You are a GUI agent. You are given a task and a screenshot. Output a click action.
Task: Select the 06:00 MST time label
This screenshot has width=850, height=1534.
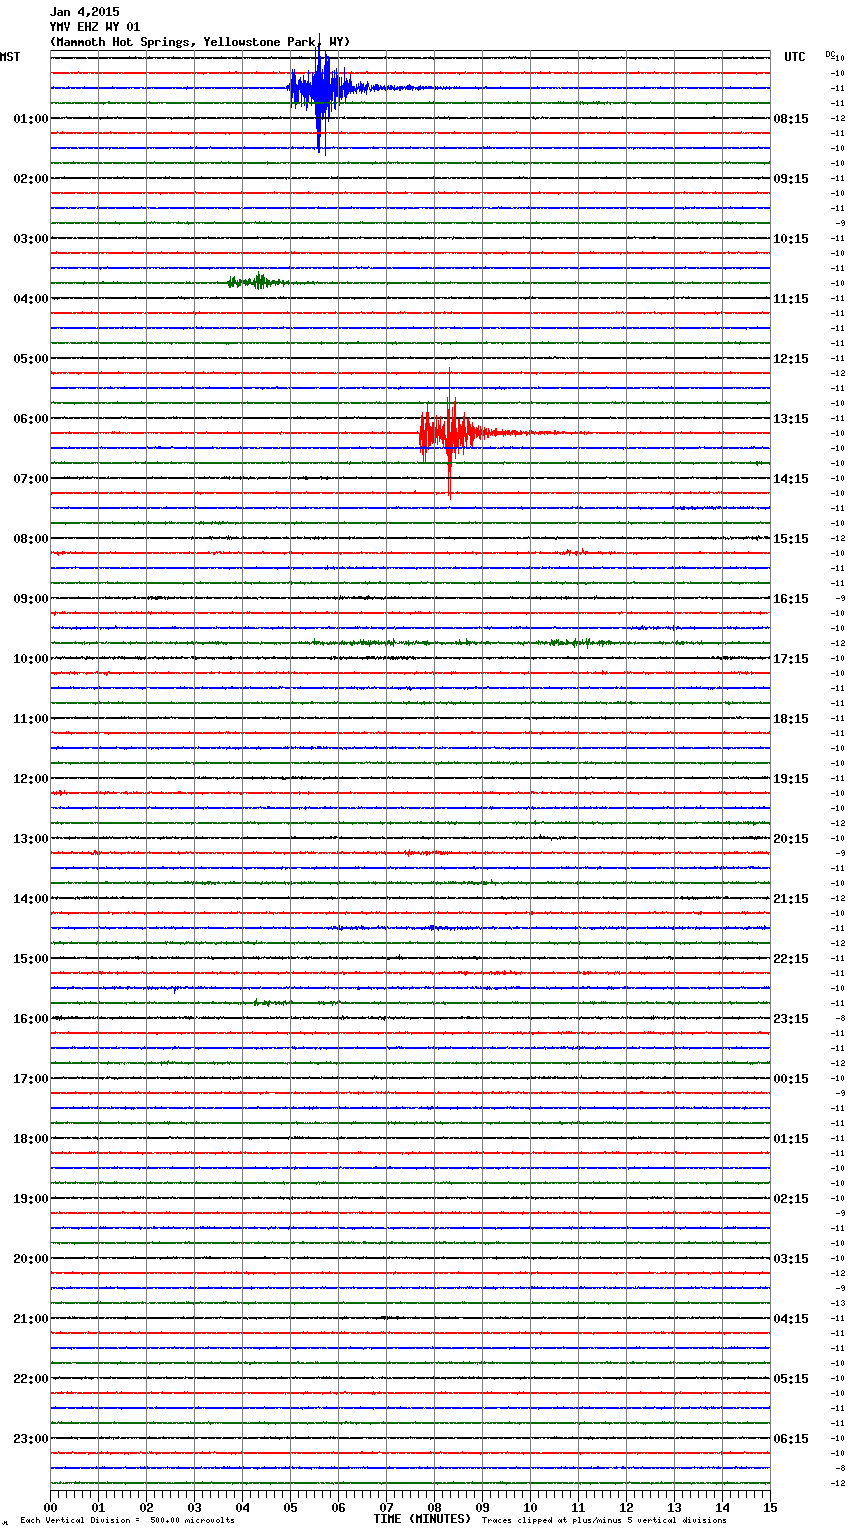pyautogui.click(x=30, y=419)
